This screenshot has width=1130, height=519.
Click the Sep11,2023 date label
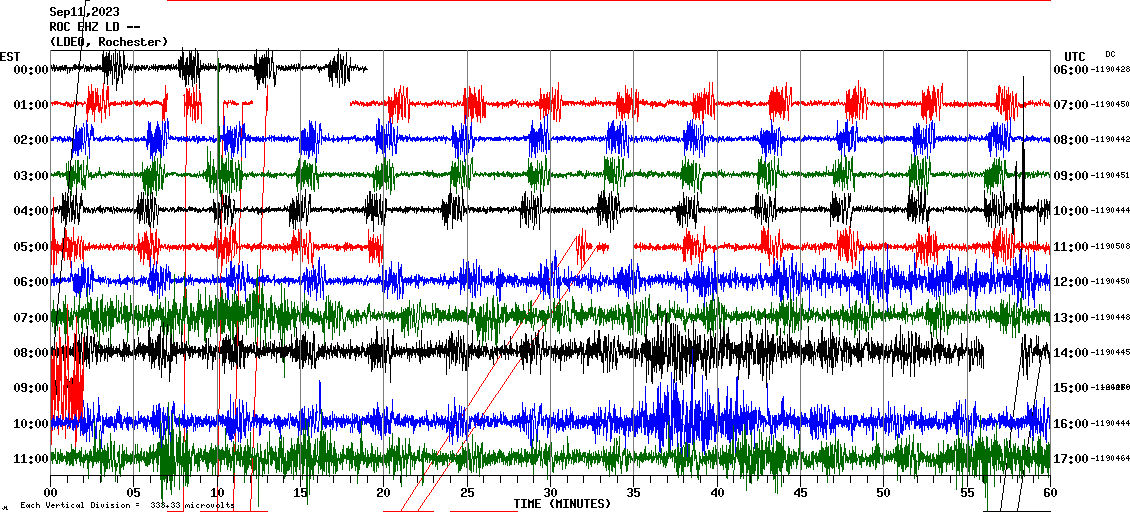pyautogui.click(x=84, y=12)
